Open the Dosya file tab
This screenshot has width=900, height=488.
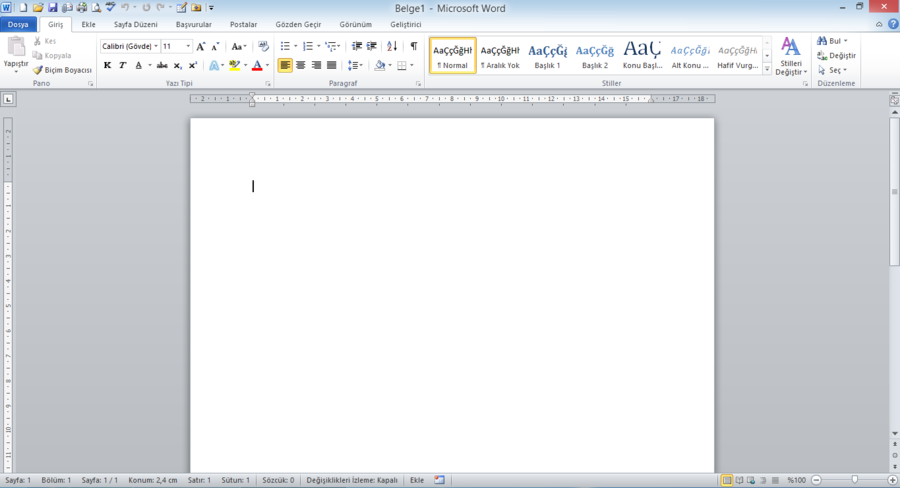tap(18, 25)
